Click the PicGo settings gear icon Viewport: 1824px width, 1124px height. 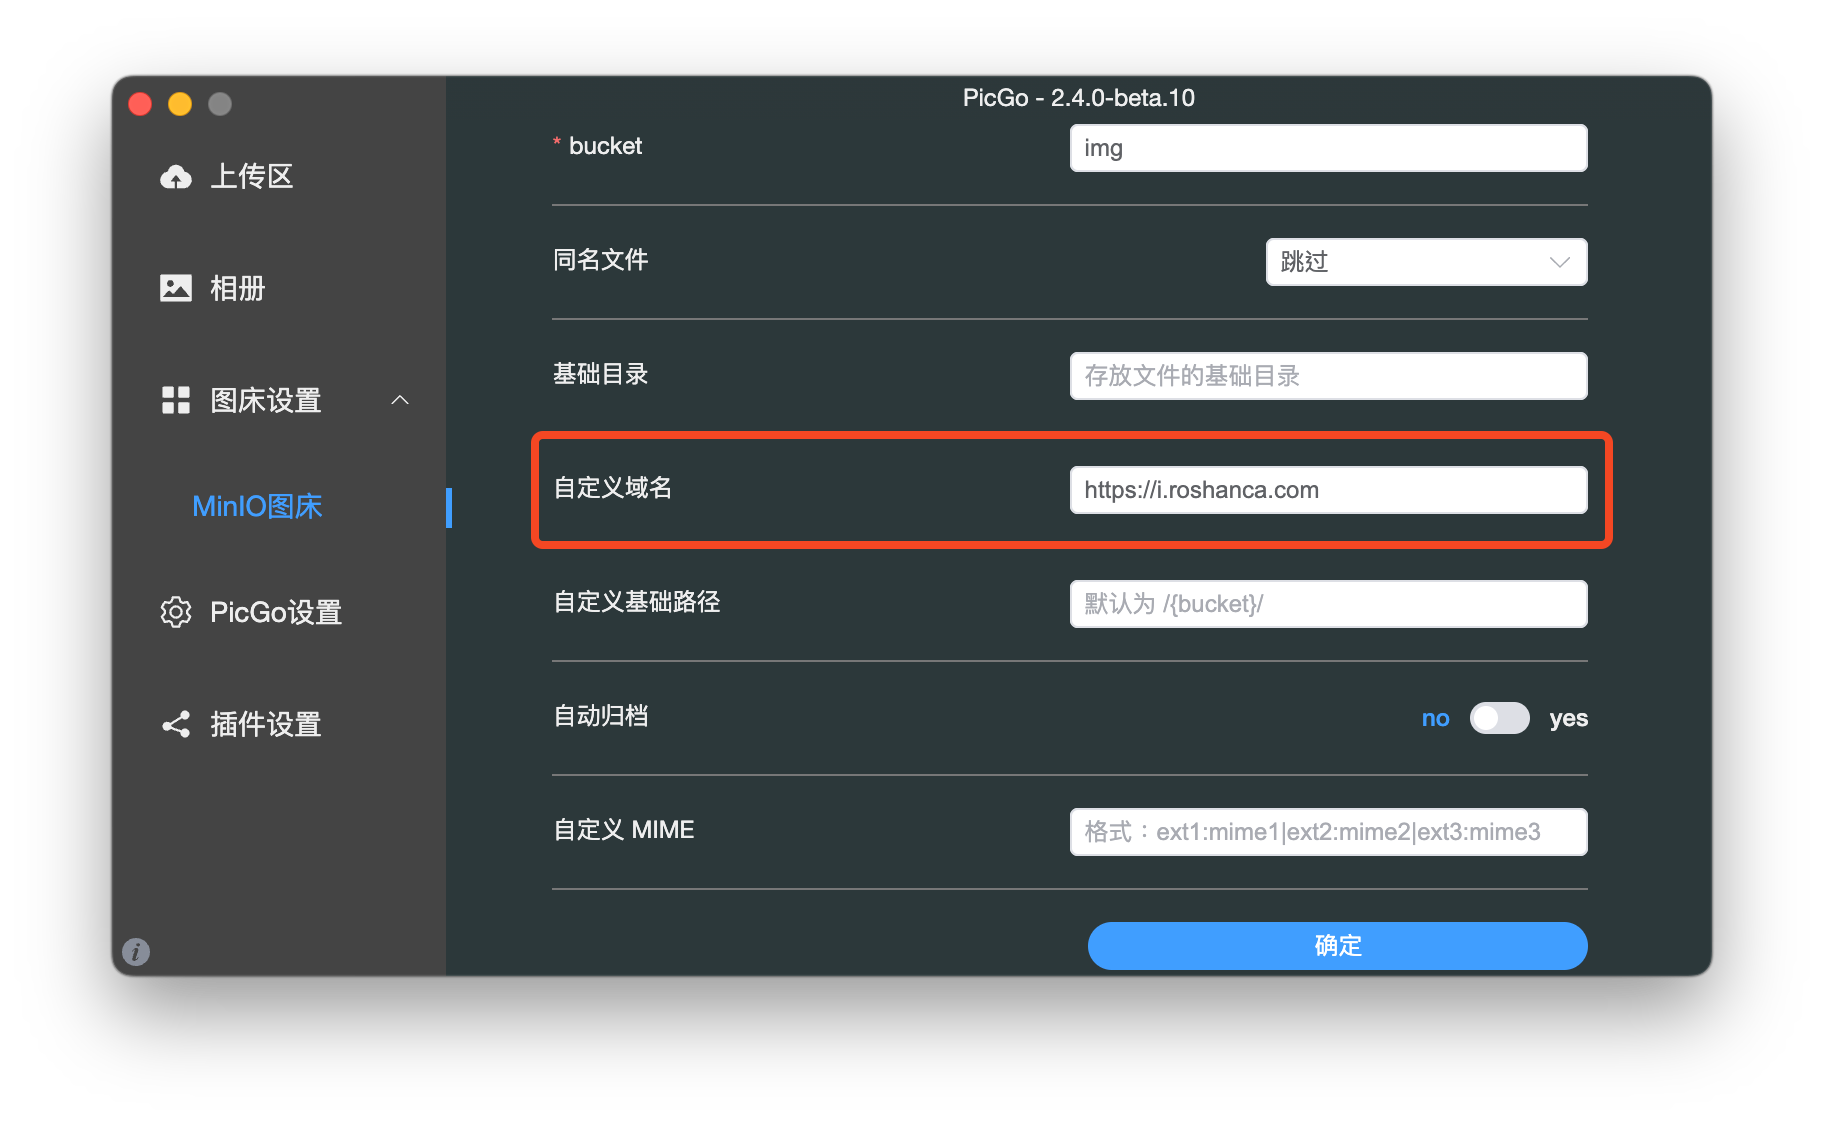pos(176,612)
